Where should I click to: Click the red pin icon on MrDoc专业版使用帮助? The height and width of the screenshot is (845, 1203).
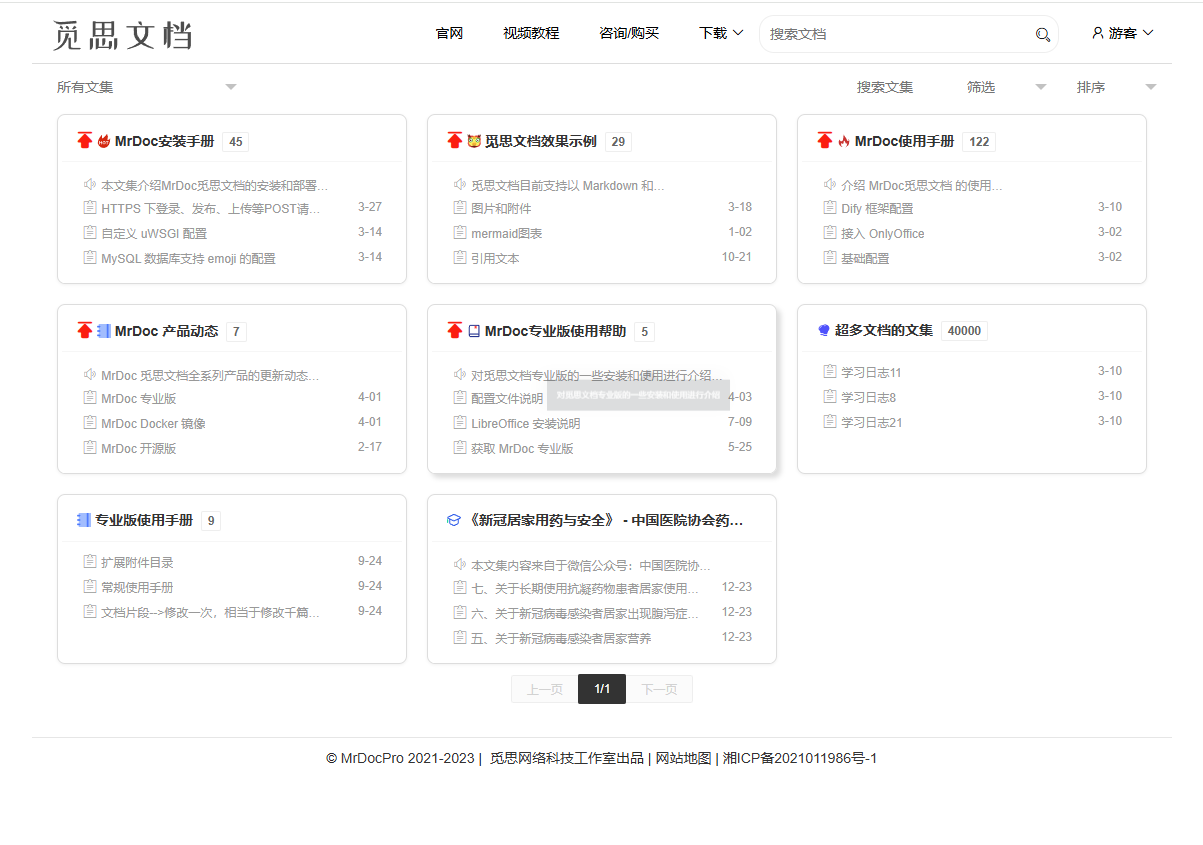(x=455, y=331)
